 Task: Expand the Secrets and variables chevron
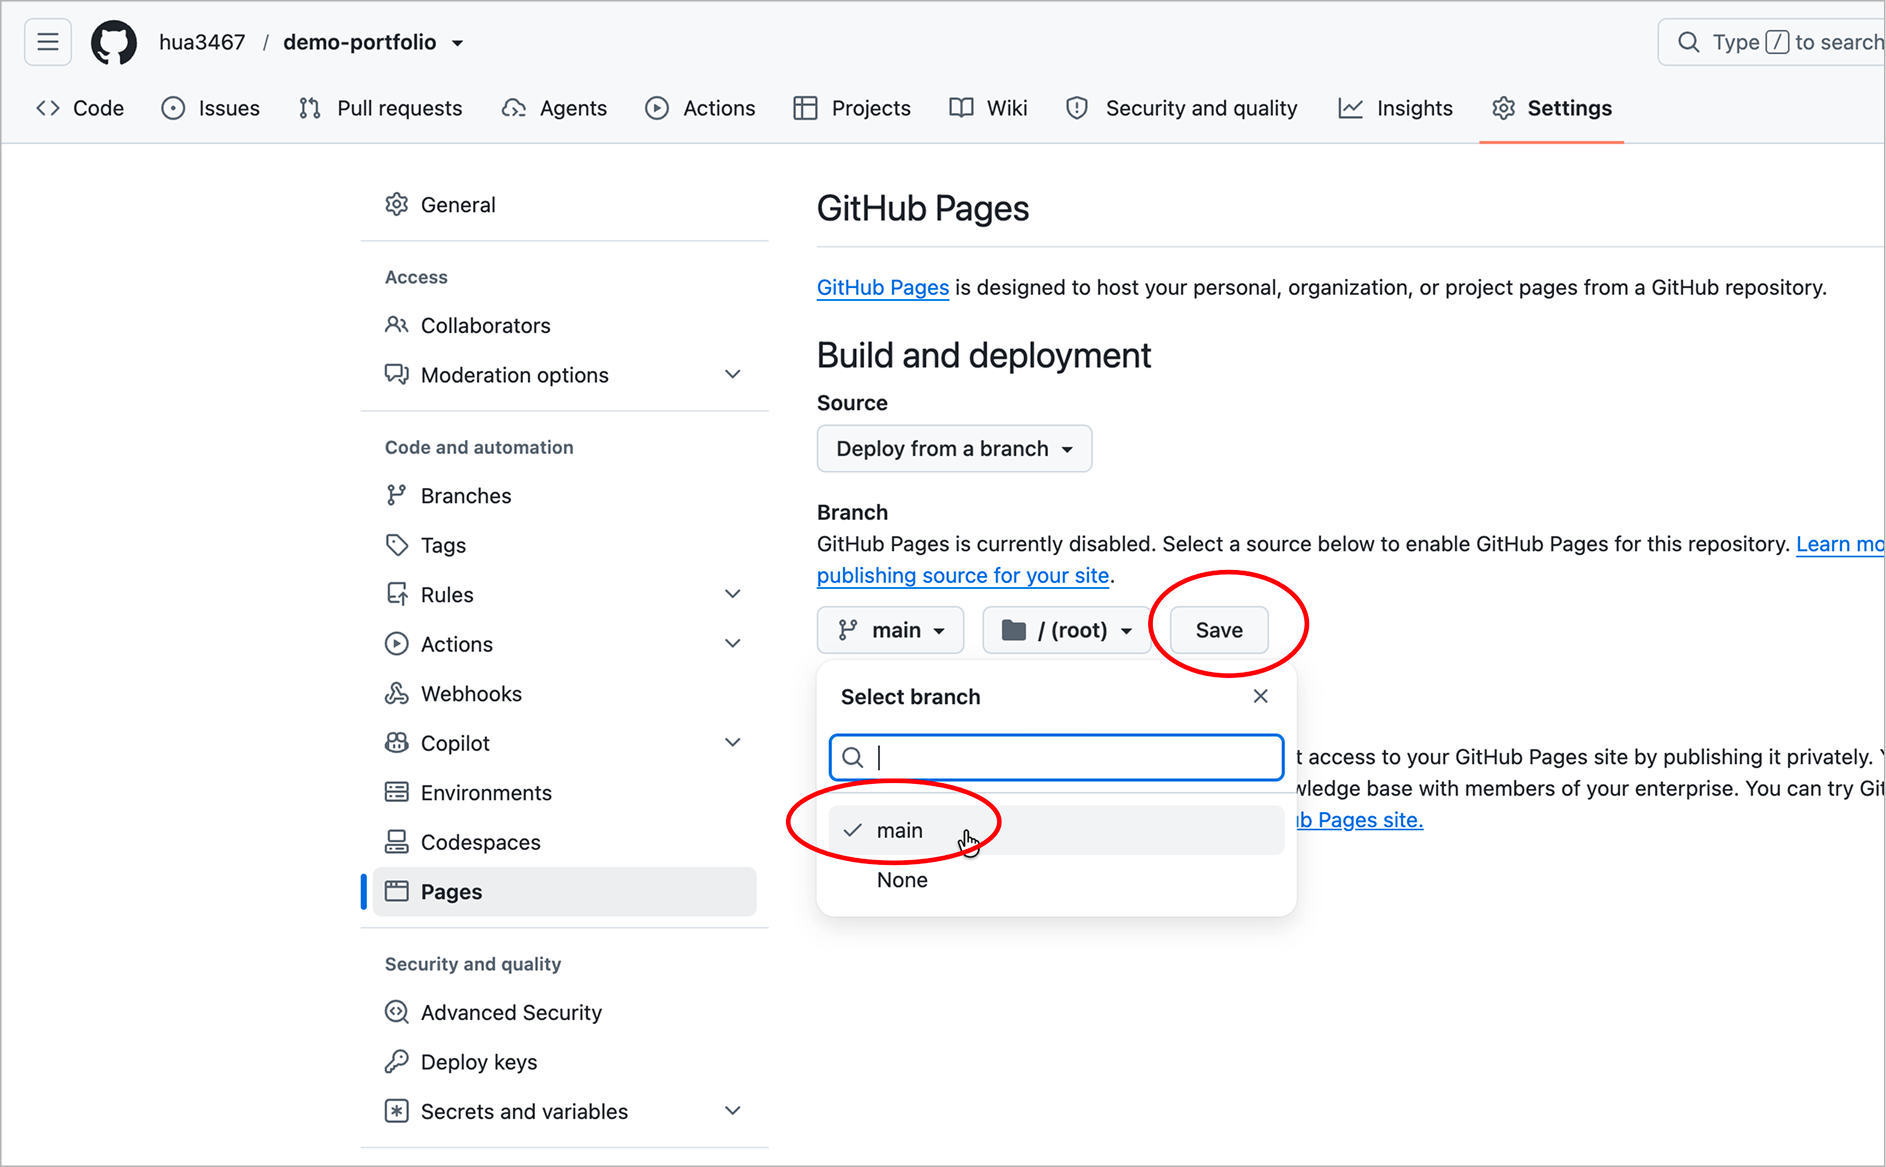[x=733, y=1111]
